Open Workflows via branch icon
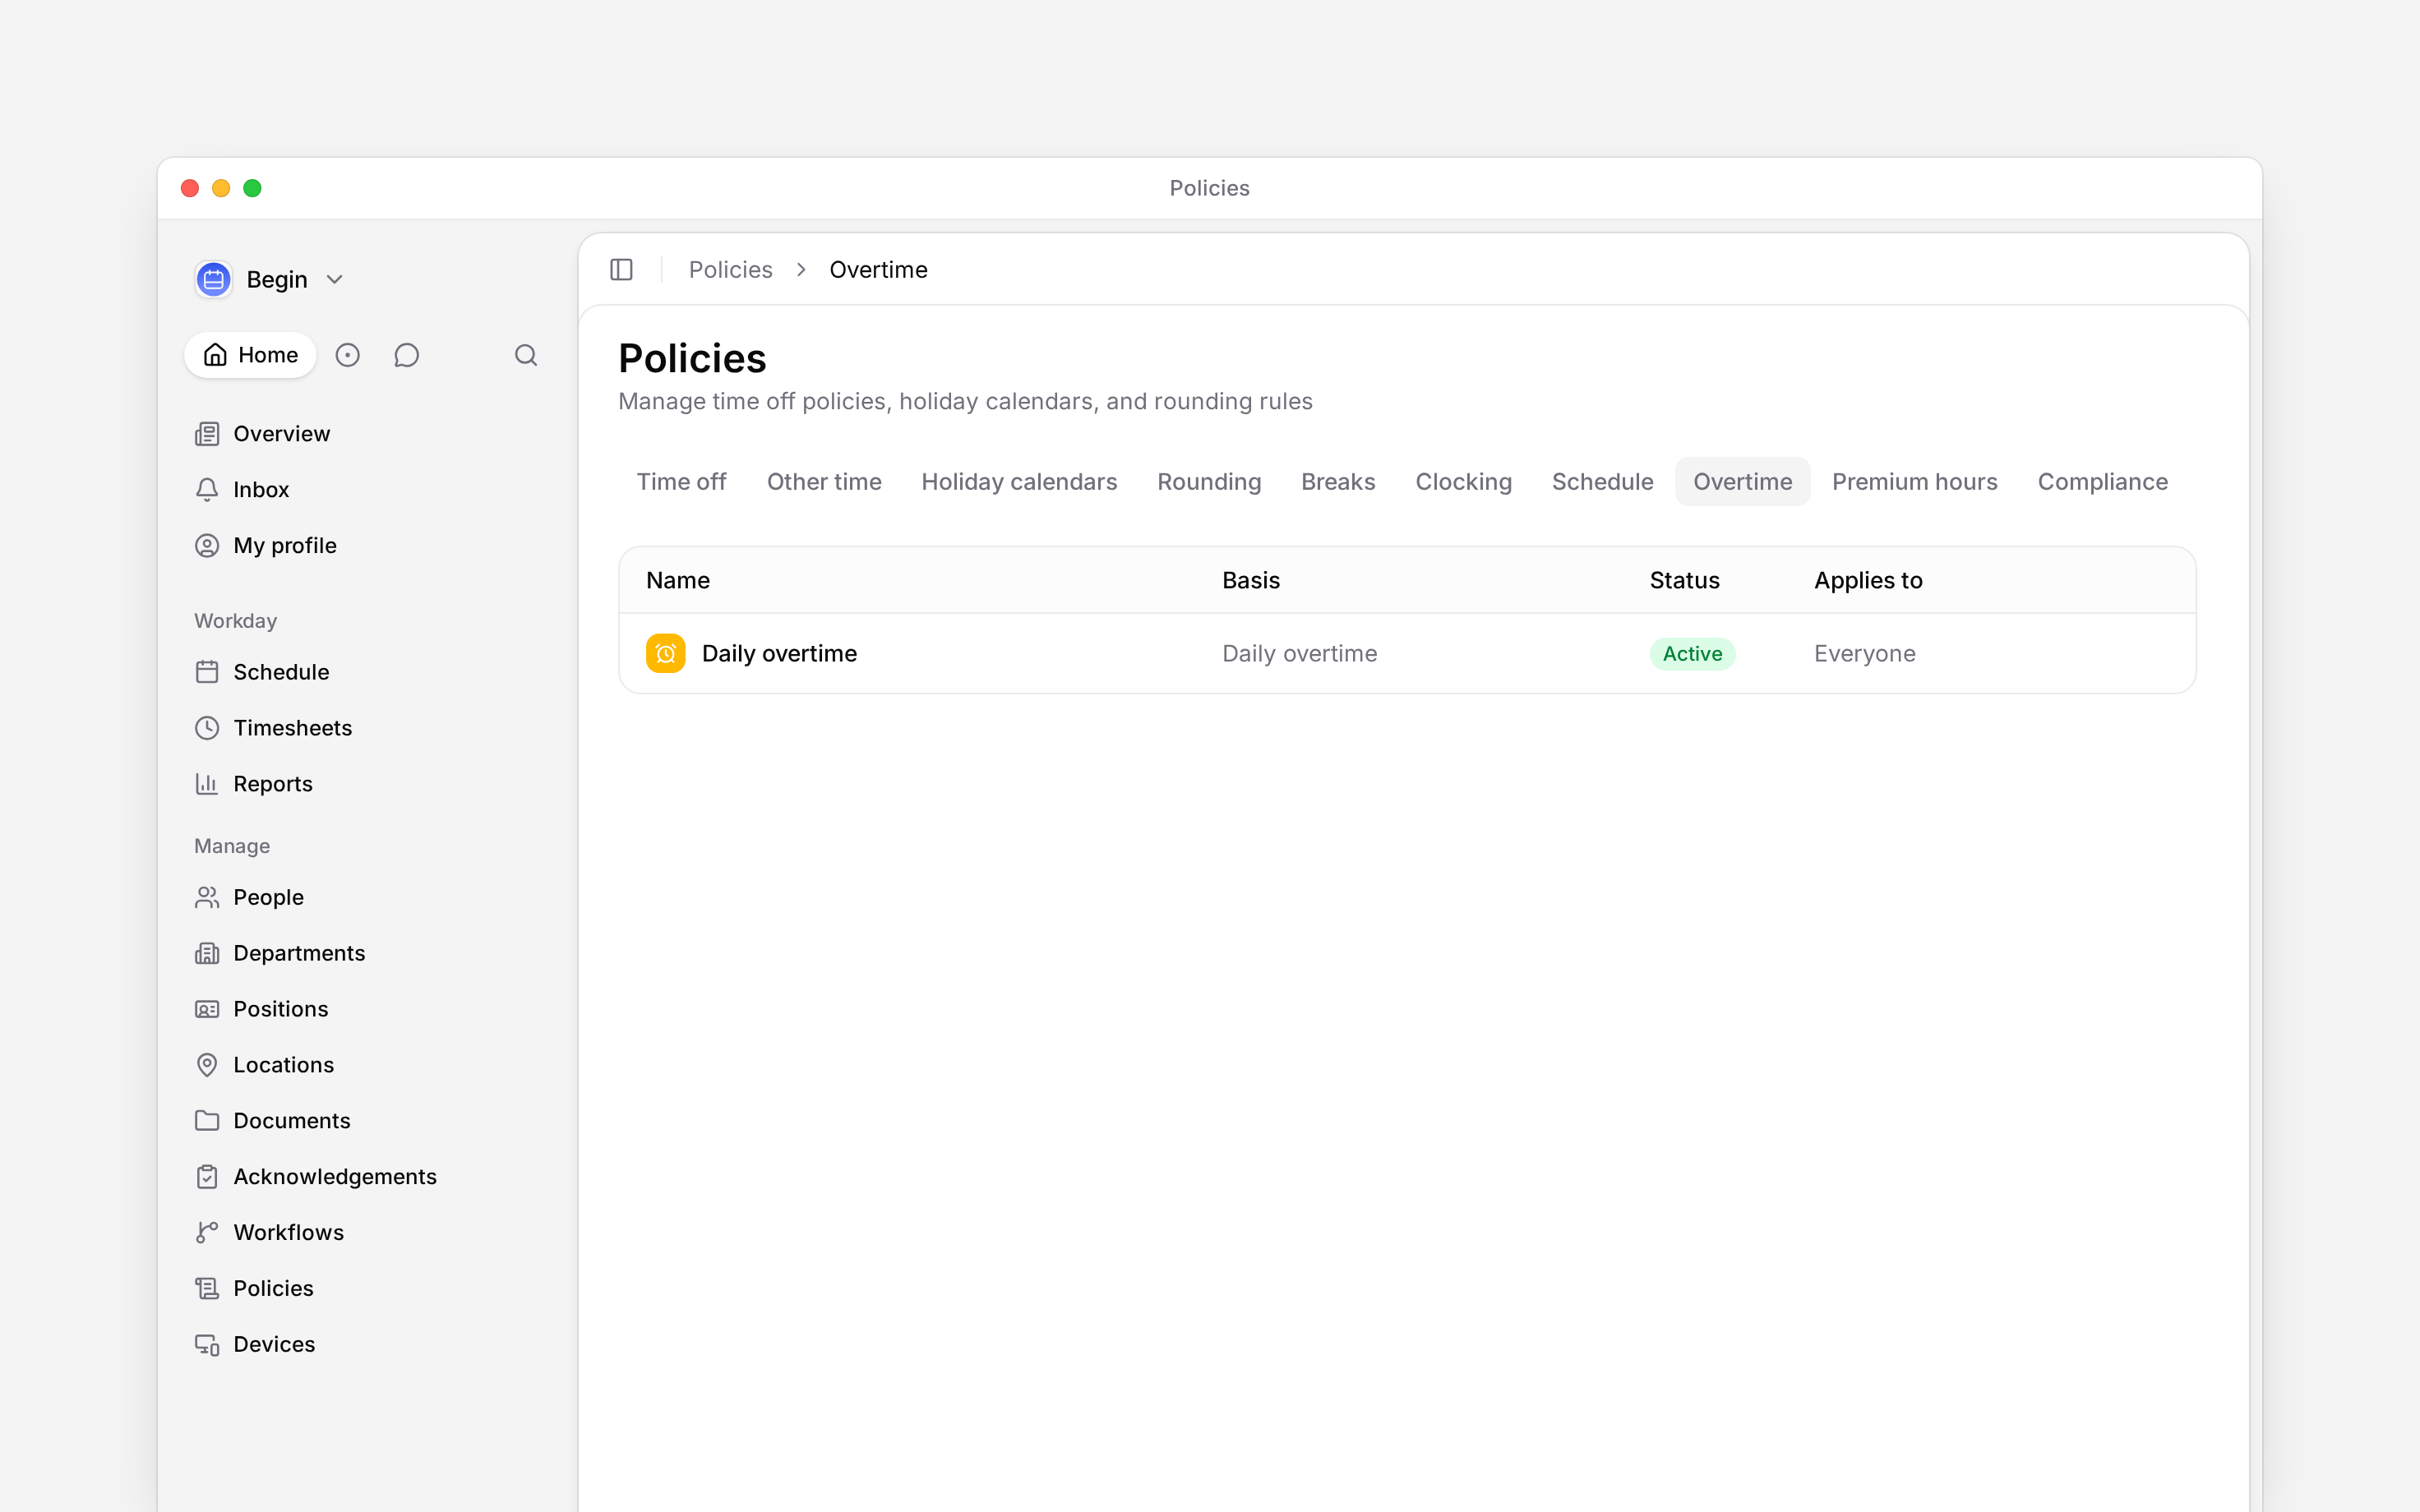 pyautogui.click(x=207, y=1233)
